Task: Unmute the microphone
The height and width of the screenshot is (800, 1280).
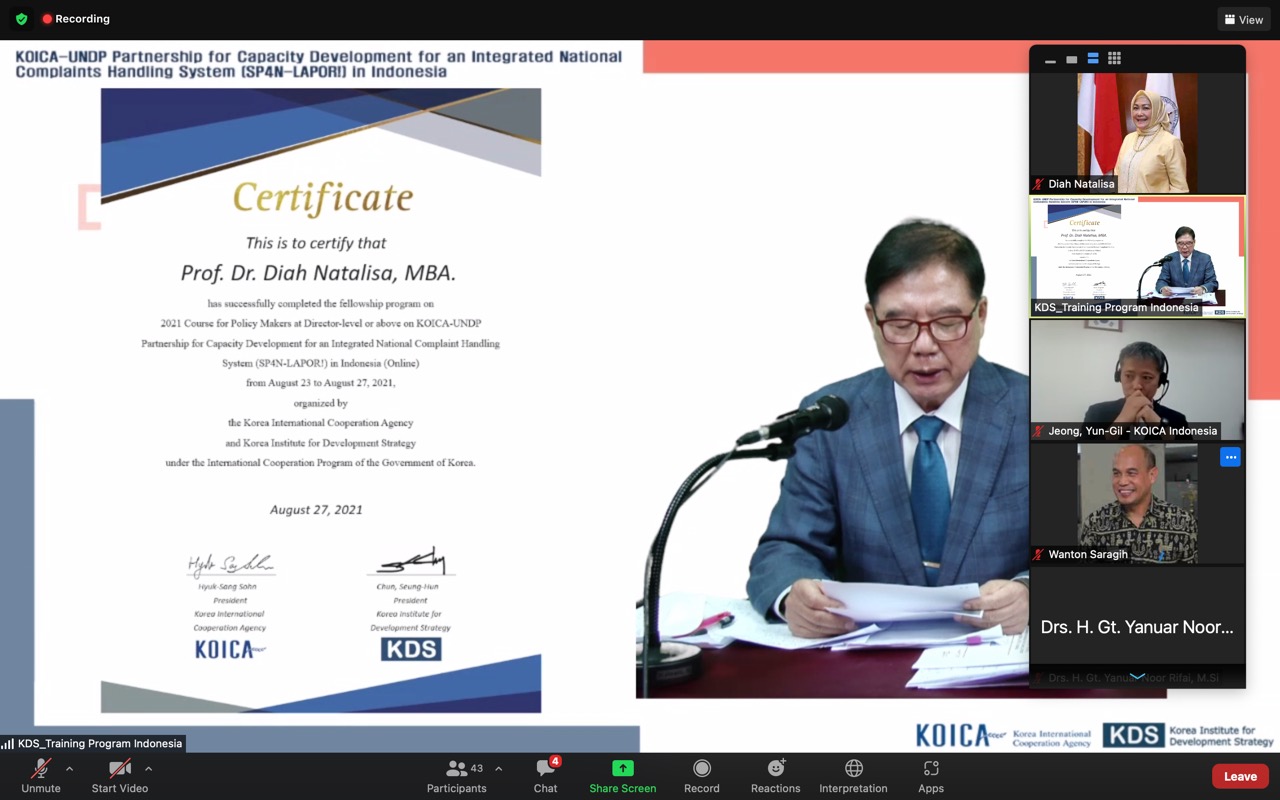Action: pyautogui.click(x=41, y=776)
